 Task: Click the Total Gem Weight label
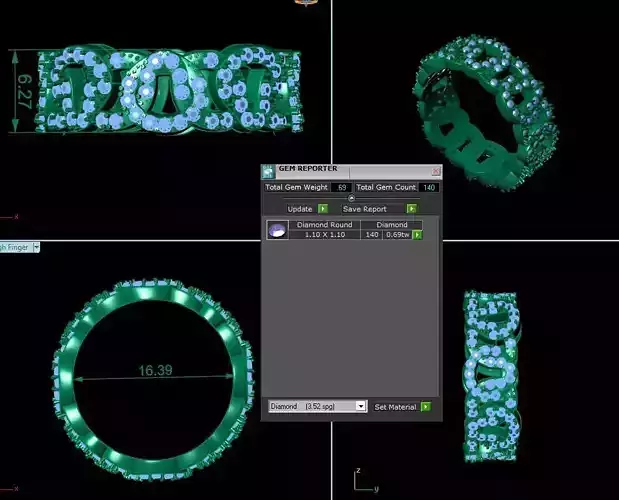296,187
